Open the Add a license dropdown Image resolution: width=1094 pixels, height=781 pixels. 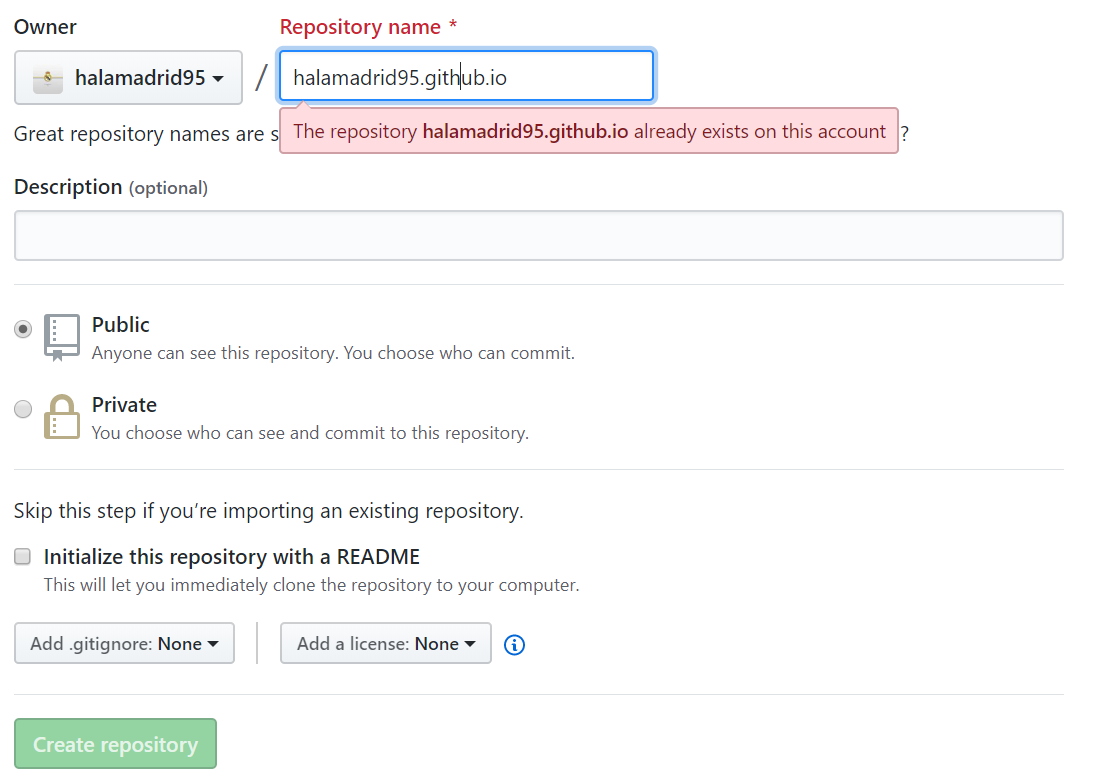(385, 644)
